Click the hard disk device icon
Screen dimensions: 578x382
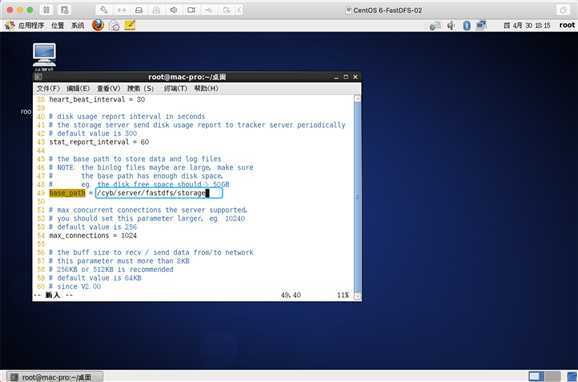click(x=139, y=10)
